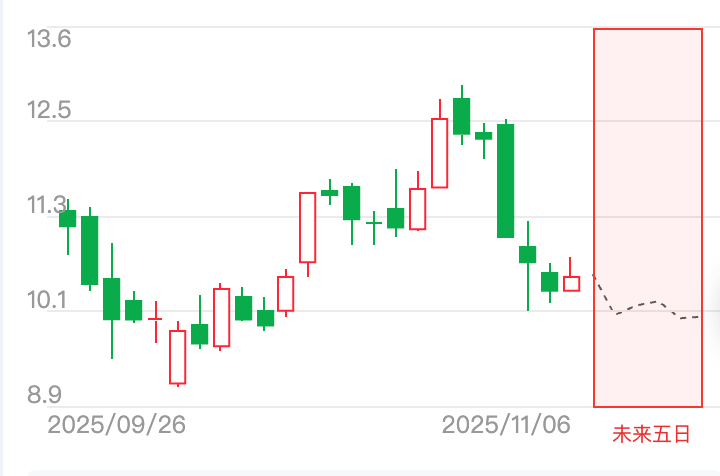Viewport: 720px width, 476px height.
Task: Click the end point of the dashed forecast line
Action: coord(699,317)
